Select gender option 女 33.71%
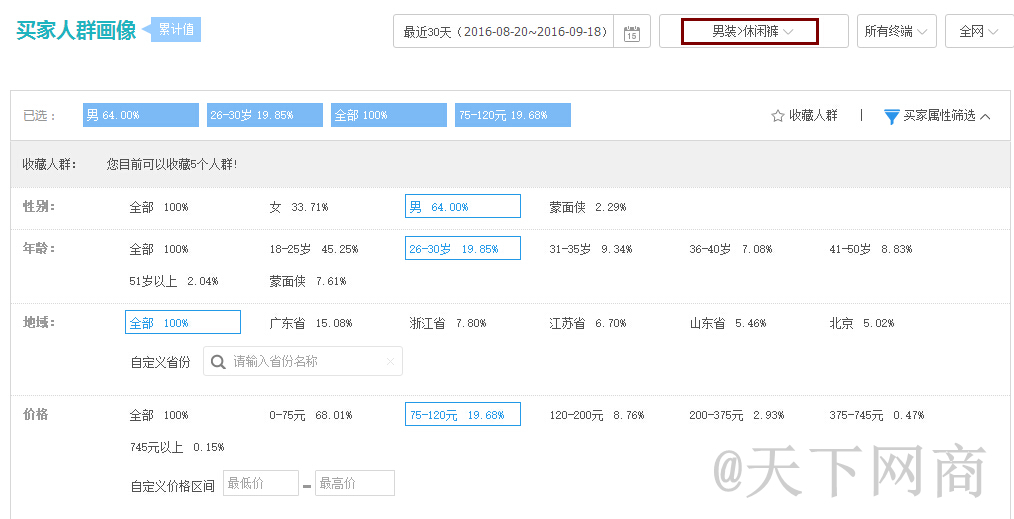 pyautogui.click(x=298, y=207)
